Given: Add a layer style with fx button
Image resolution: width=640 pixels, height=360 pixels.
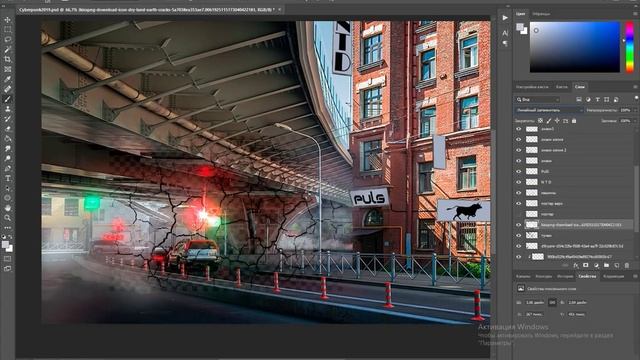Looking at the screenshot, I should coord(576,265).
